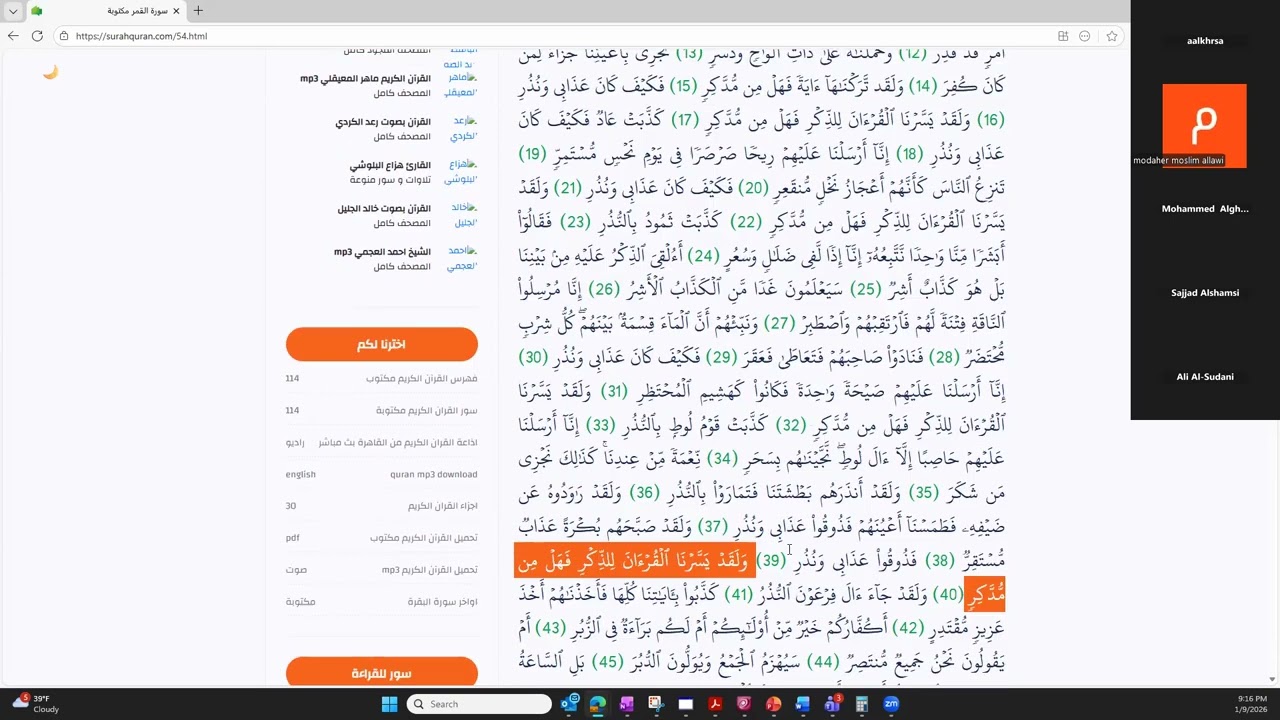
Task: Toggle dark mode with the moon icon
Action: 51,72
